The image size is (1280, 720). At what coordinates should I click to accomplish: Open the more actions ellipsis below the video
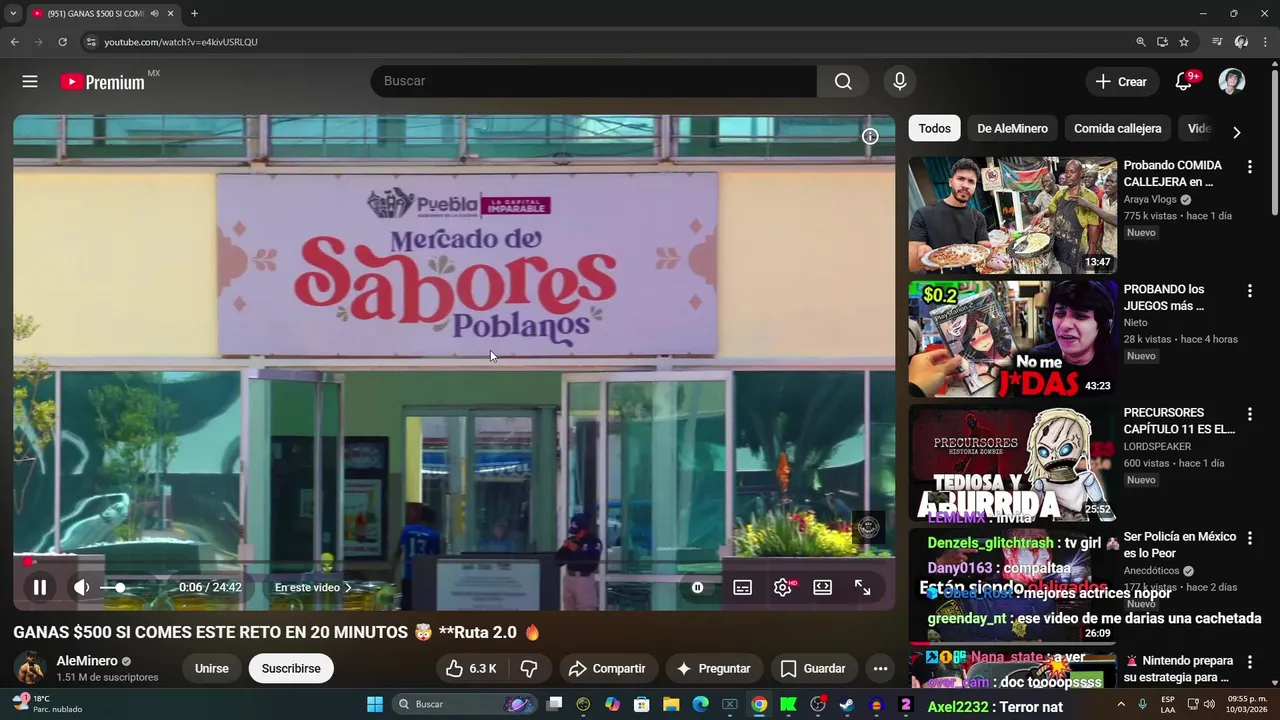880,669
